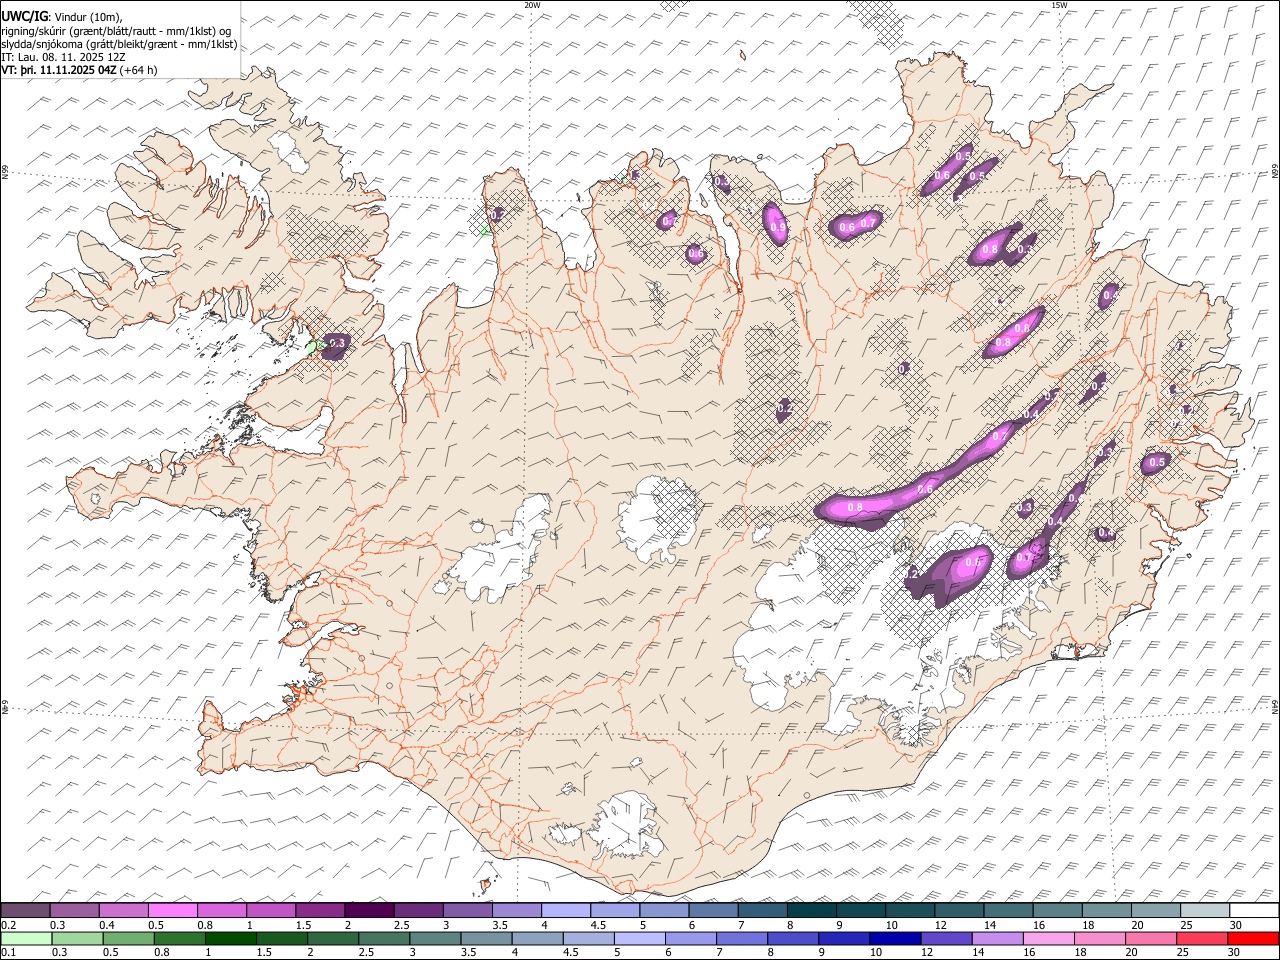Click the 20W longitude label at the top
The width and height of the screenshot is (1280, 960).
coord(532,5)
